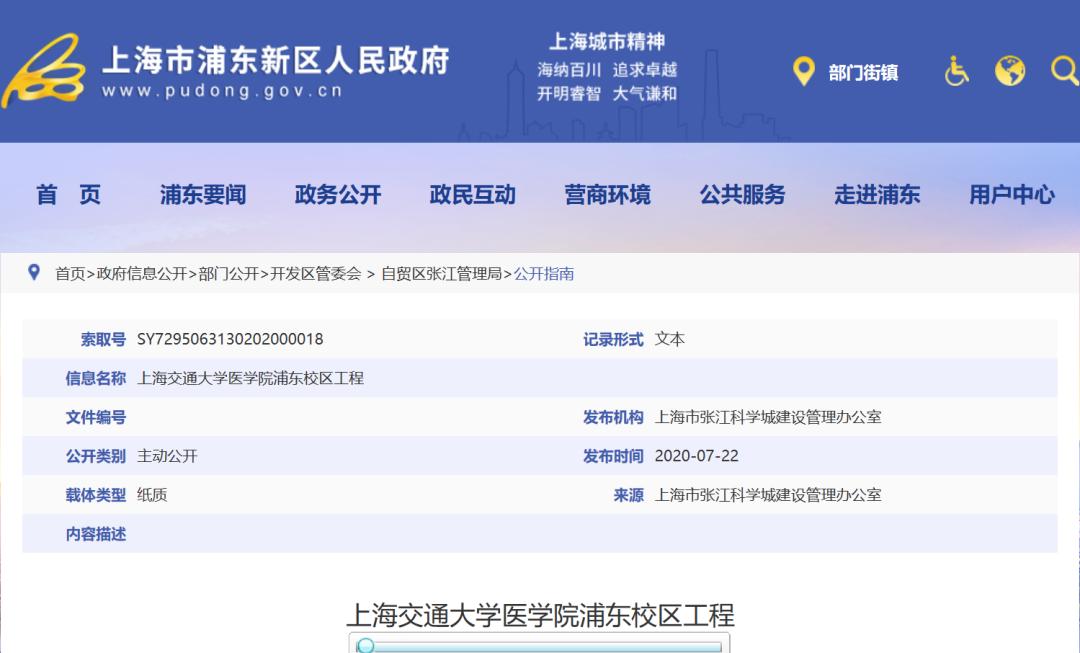Click 政府信息公开 breadcrumb link
Viewport: 1080px width, 653px height.
(x=142, y=273)
